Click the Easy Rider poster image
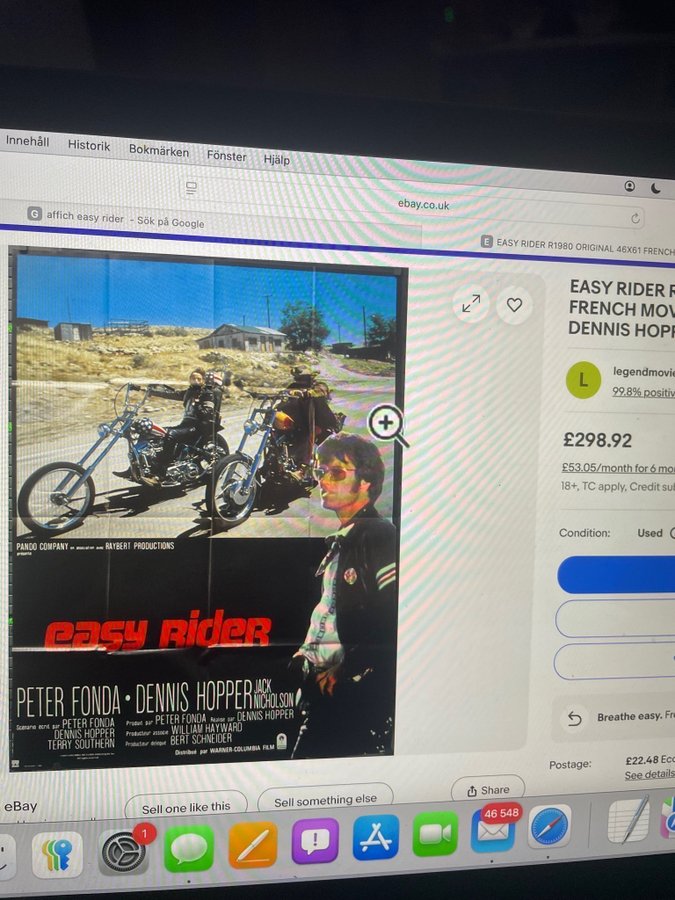The height and width of the screenshot is (900, 675). (207, 508)
